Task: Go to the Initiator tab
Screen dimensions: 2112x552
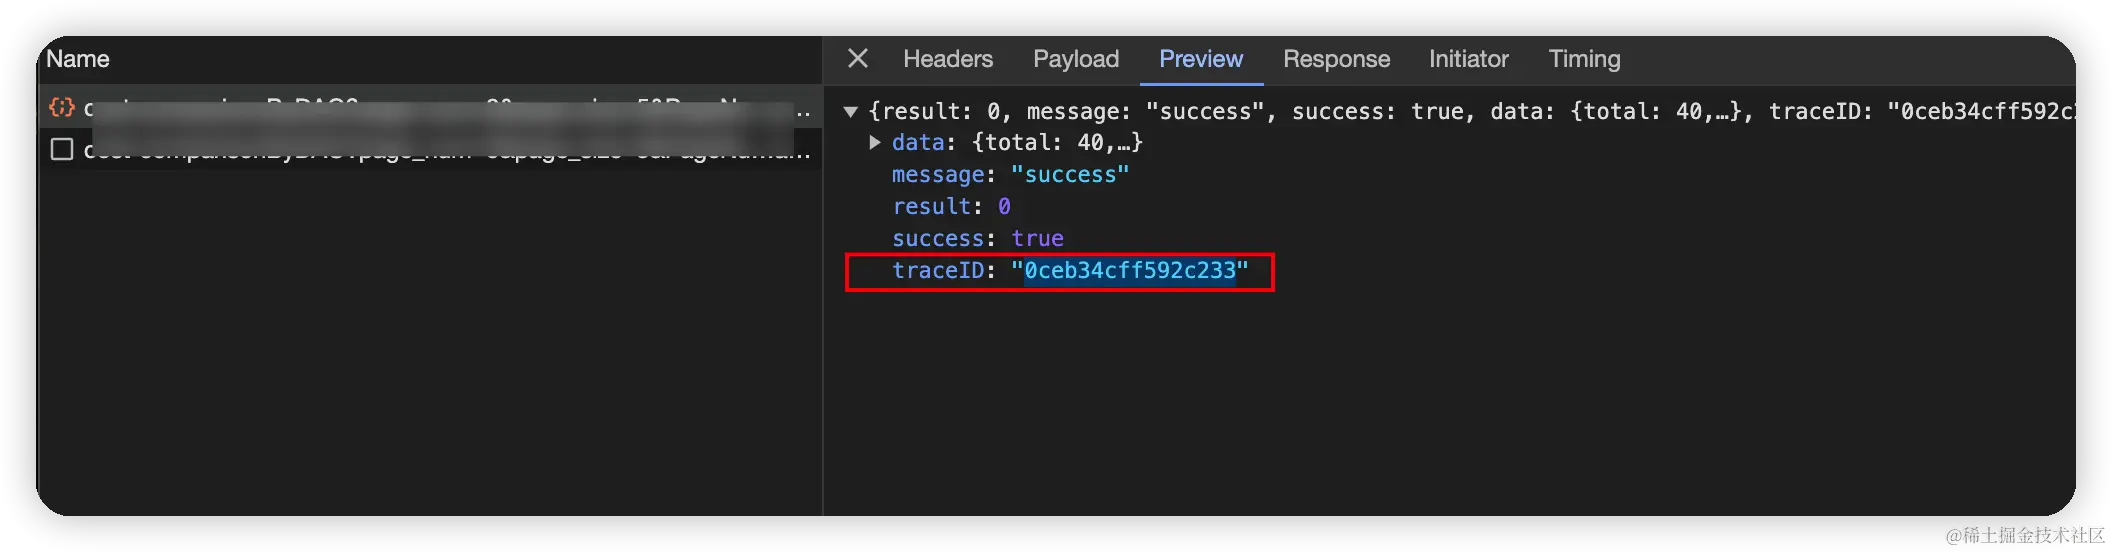Action: point(1468,59)
